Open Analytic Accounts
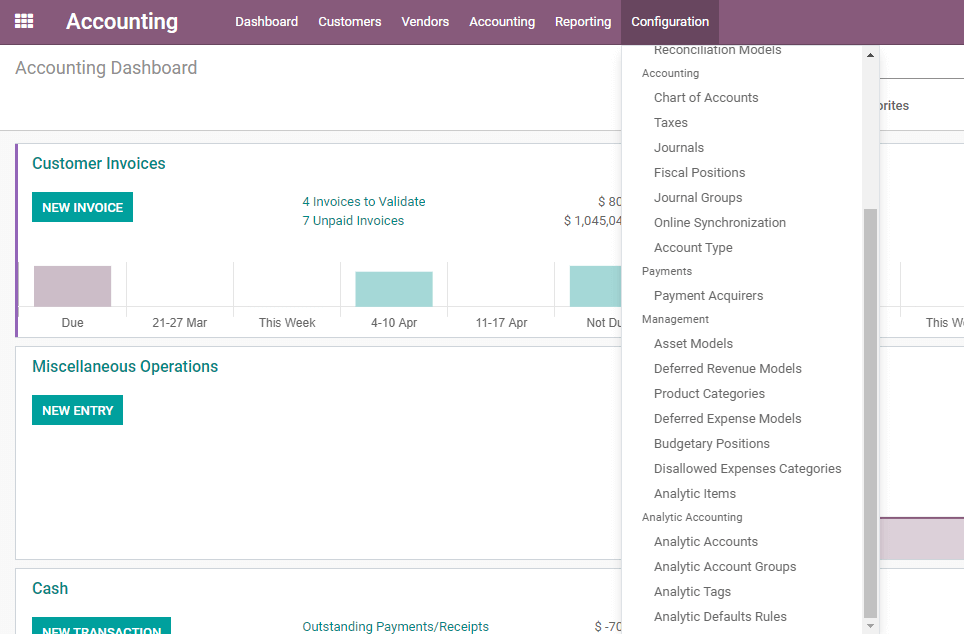This screenshot has height=634, width=964. (705, 542)
